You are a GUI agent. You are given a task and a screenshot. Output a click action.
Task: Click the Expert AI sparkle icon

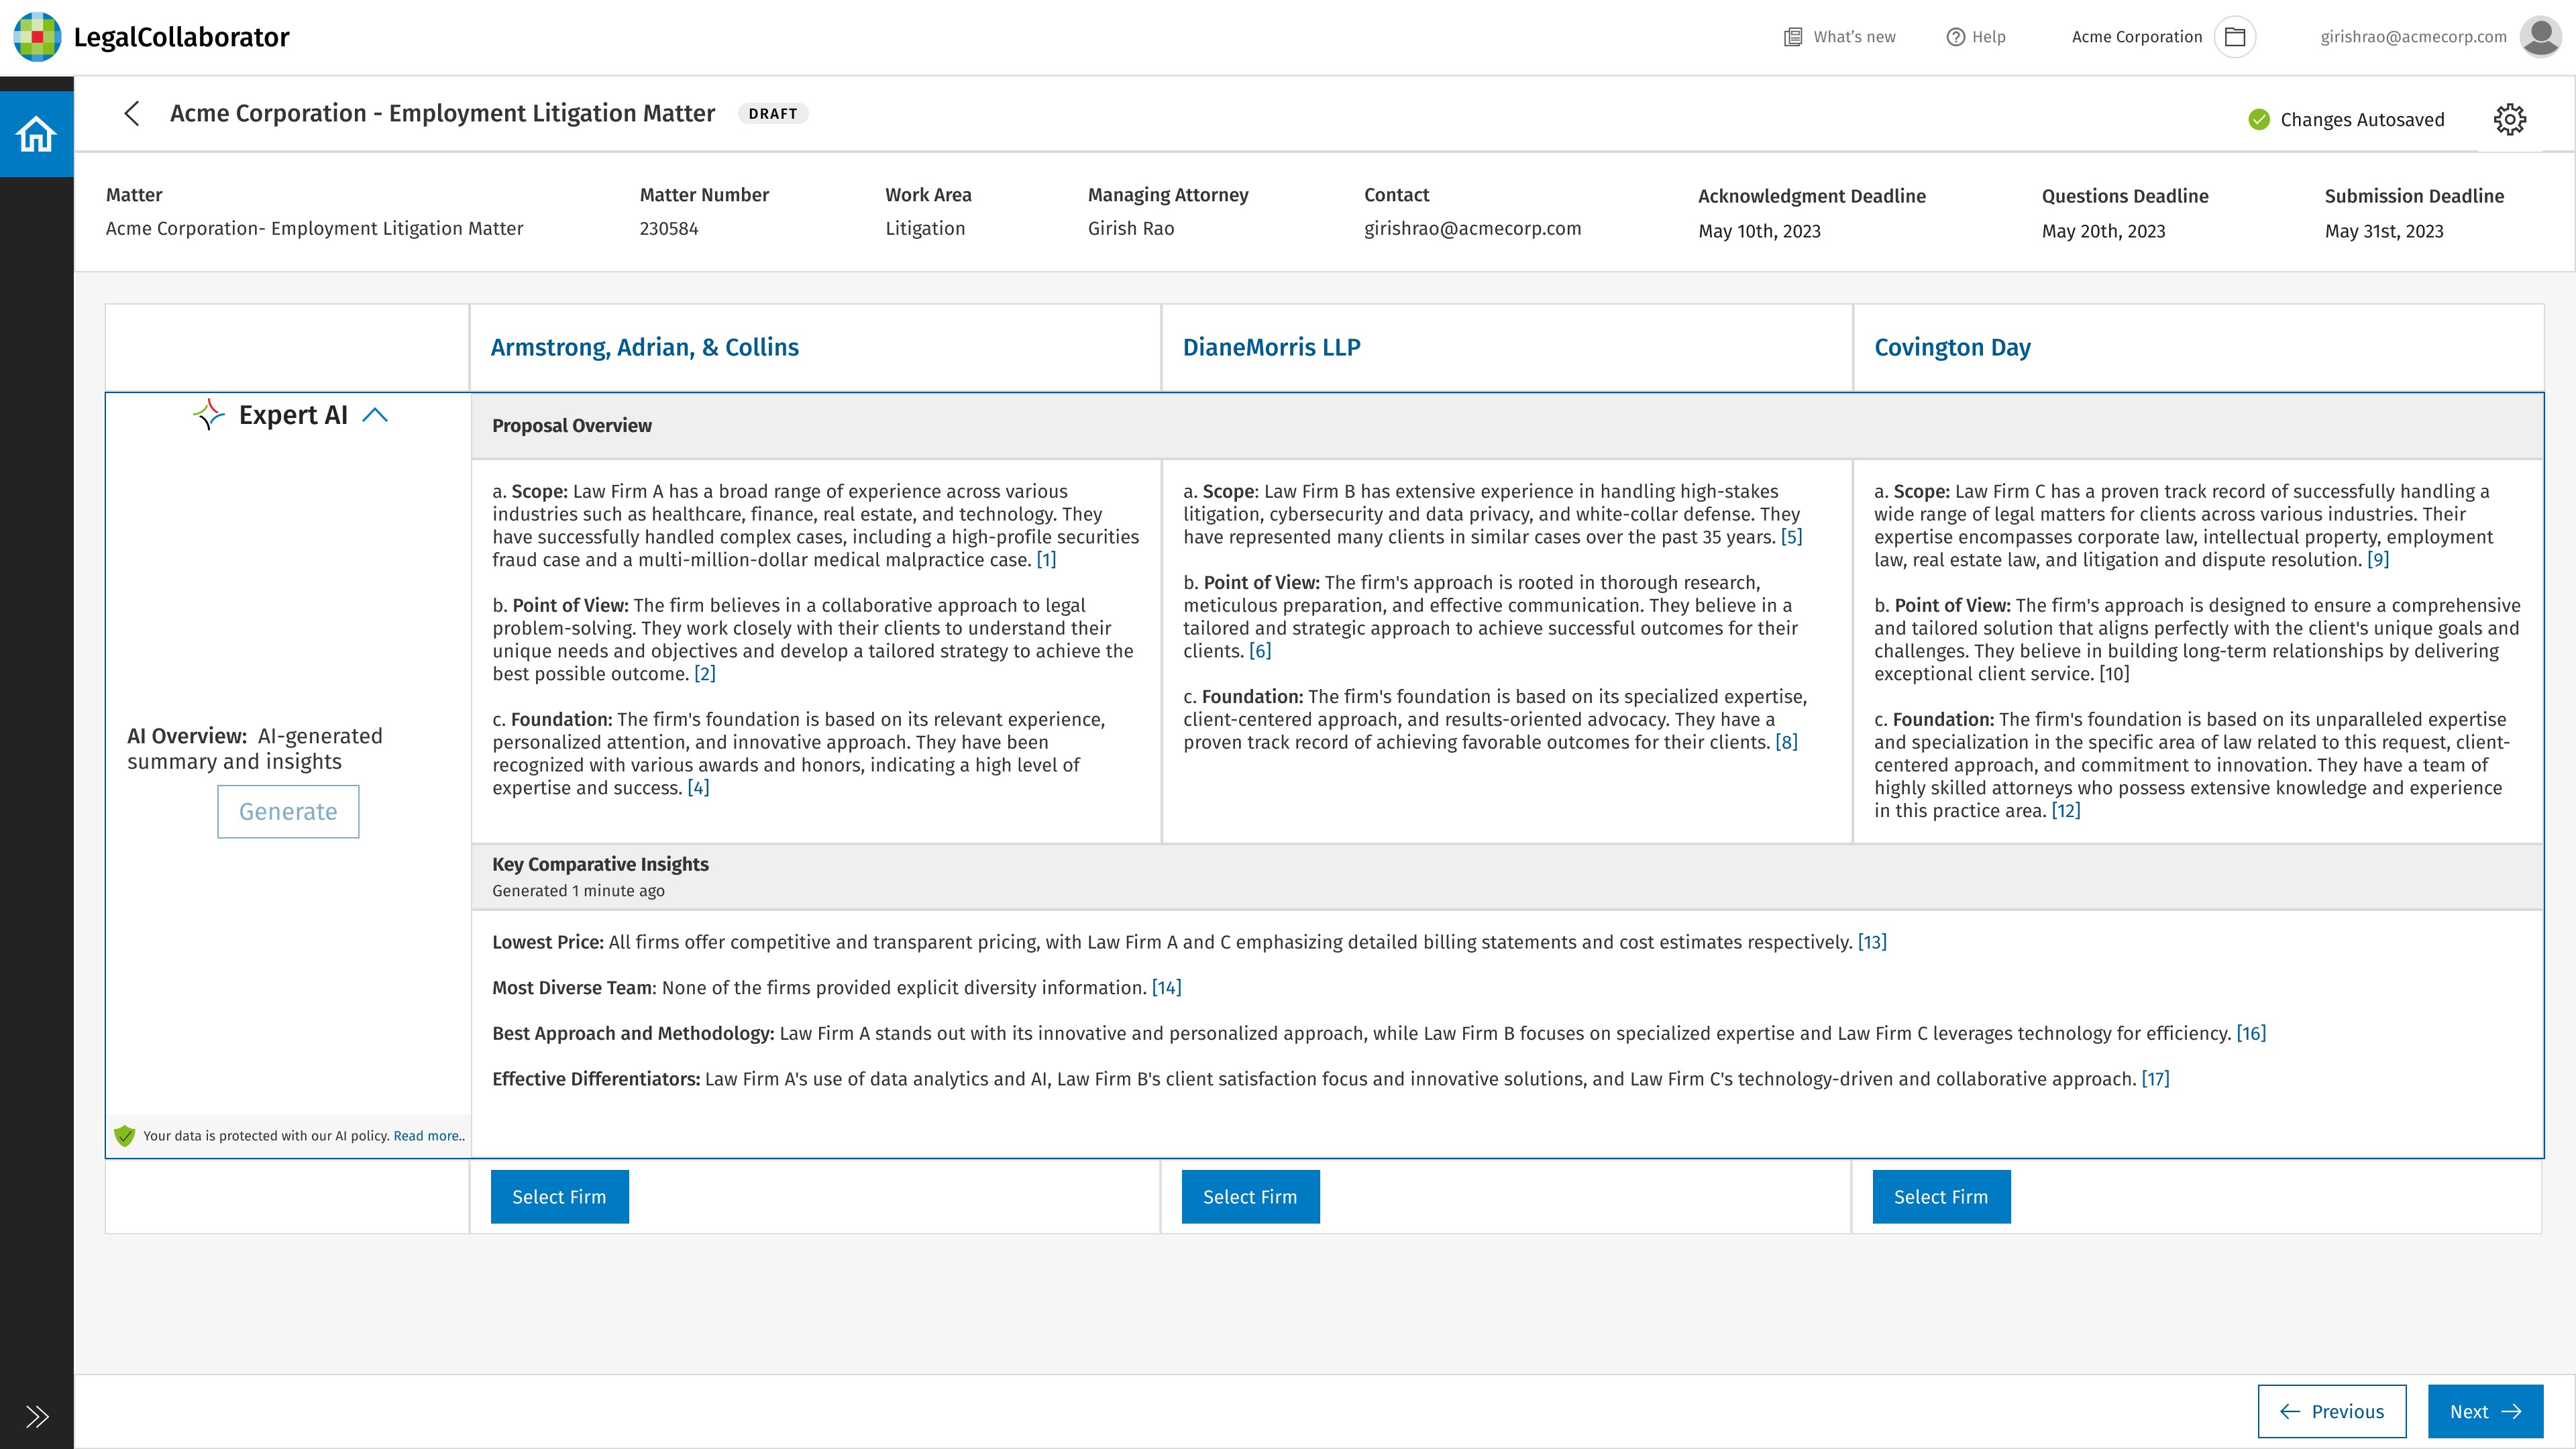tap(209, 415)
